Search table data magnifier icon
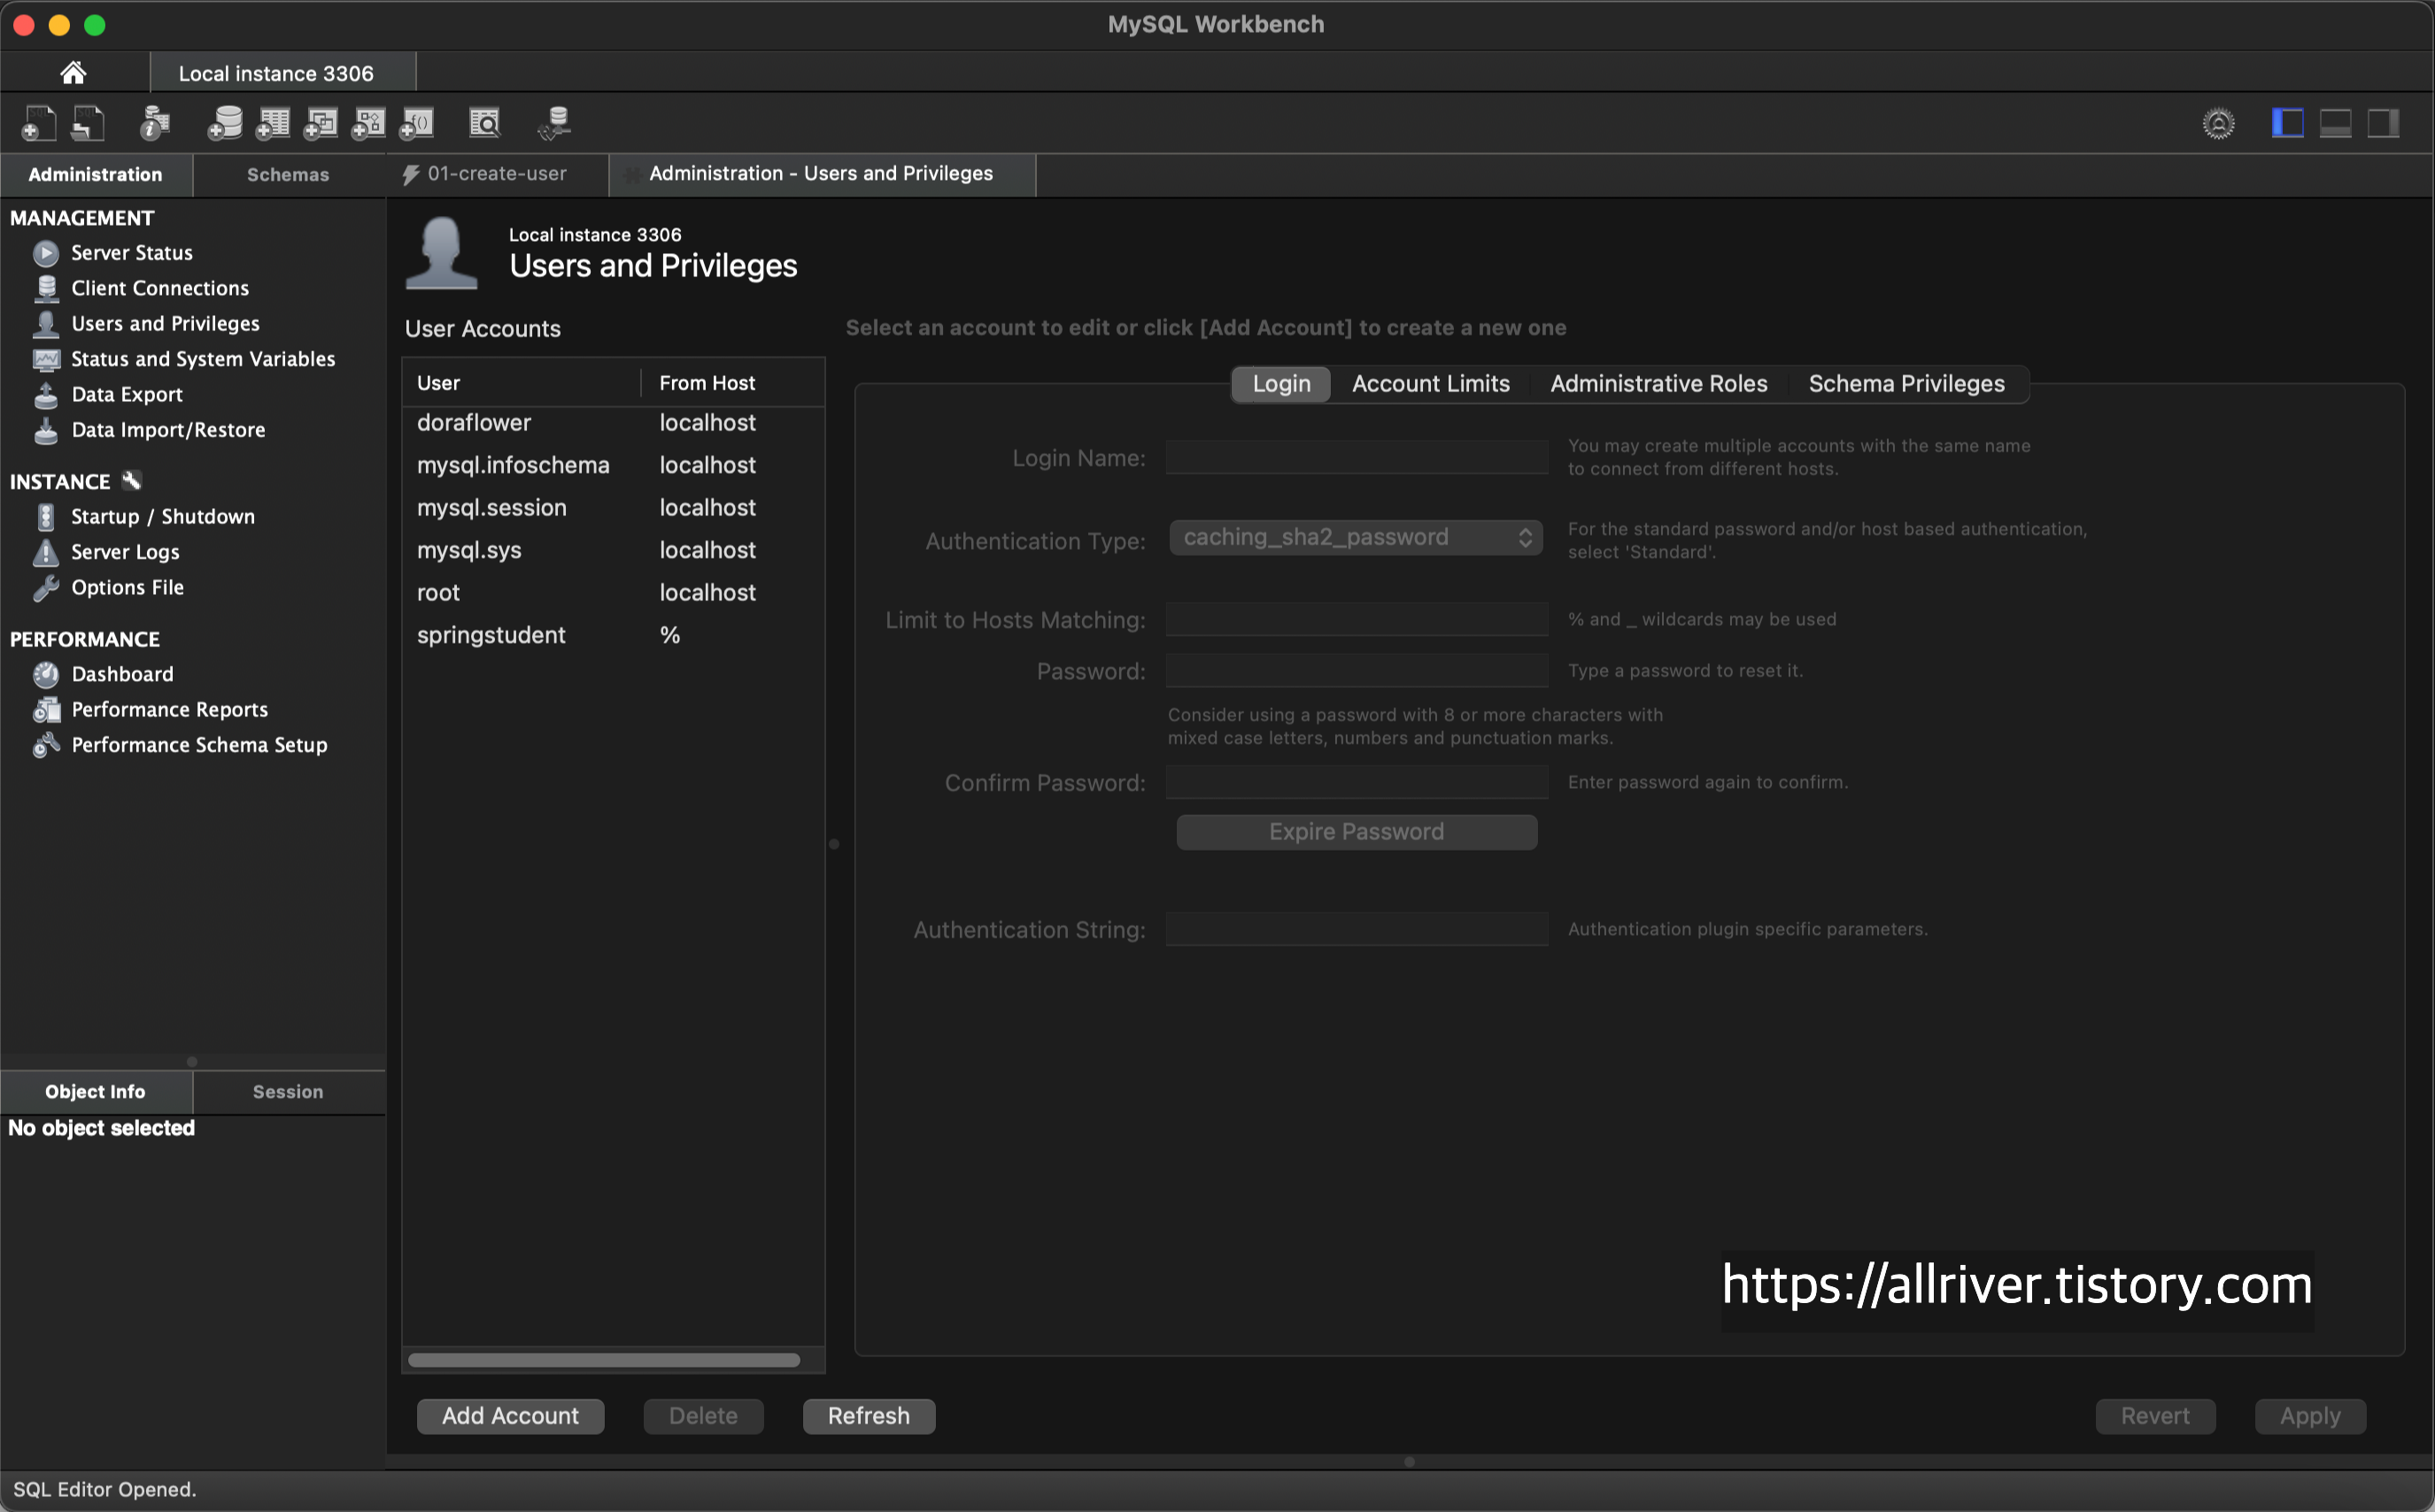The height and width of the screenshot is (1512, 2435). click(485, 123)
